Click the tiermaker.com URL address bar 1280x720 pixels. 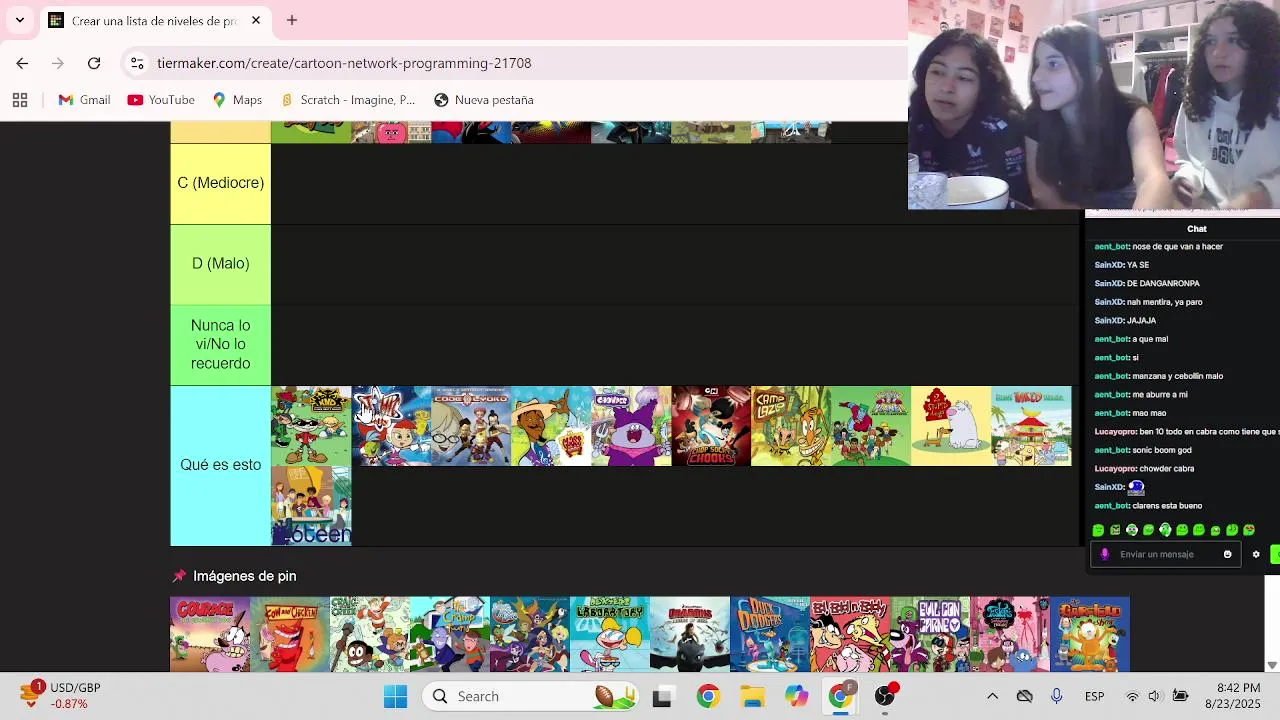point(344,63)
